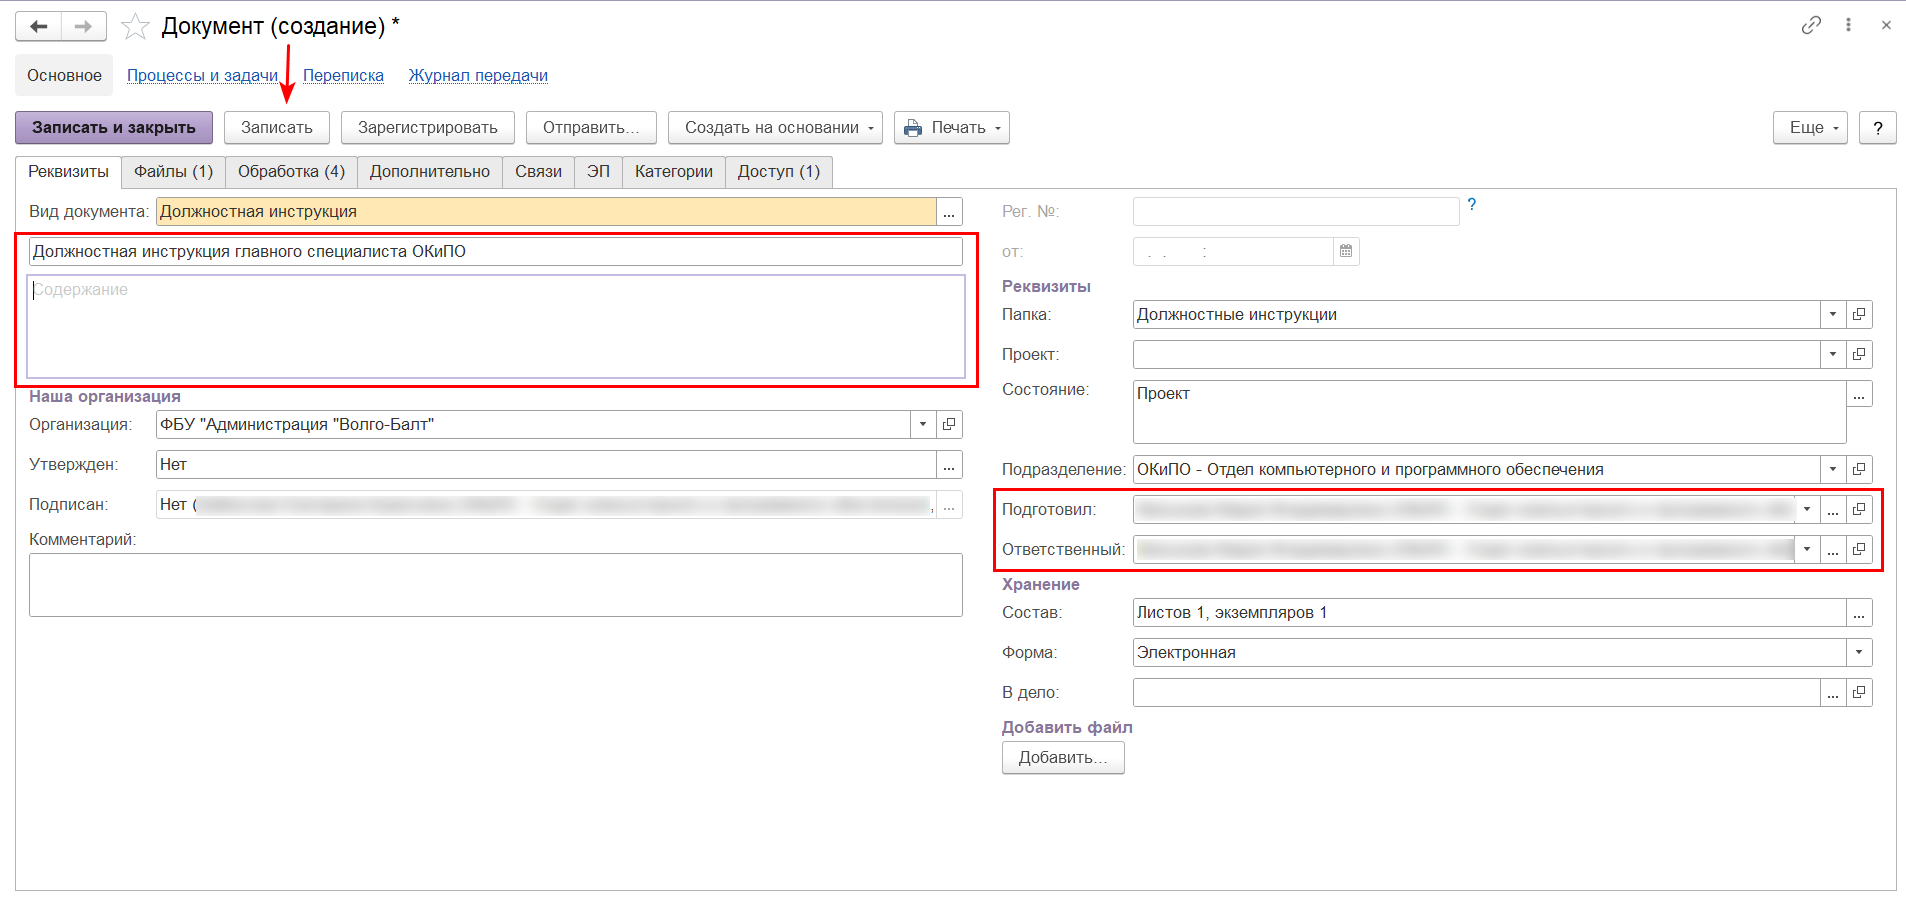
Task: Click the back navigation arrow
Action: tap(39, 26)
